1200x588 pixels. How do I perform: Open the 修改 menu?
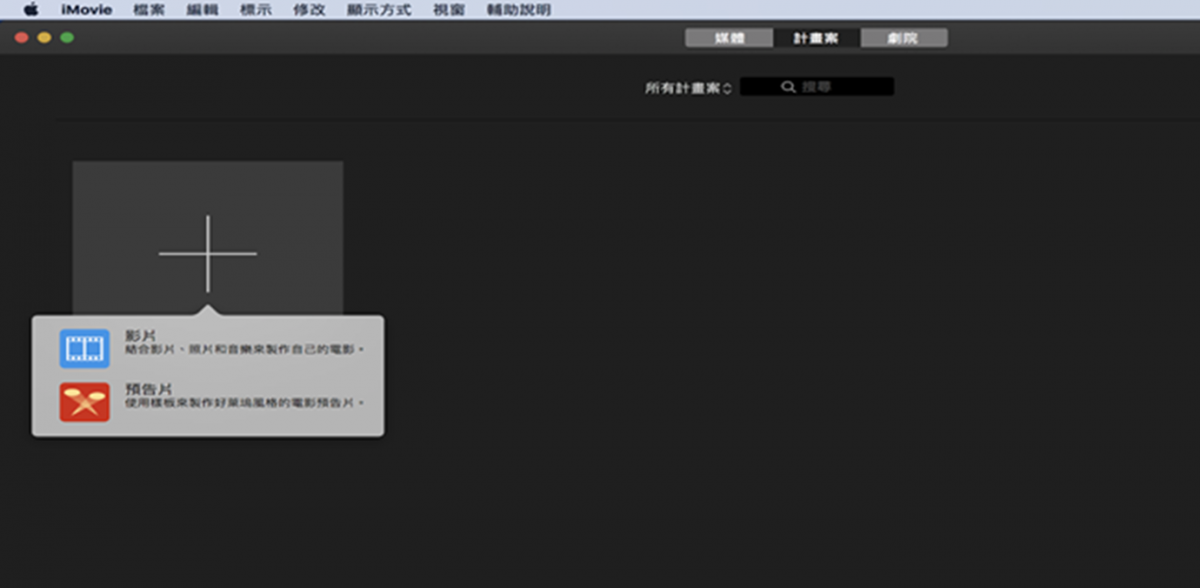pos(309,10)
